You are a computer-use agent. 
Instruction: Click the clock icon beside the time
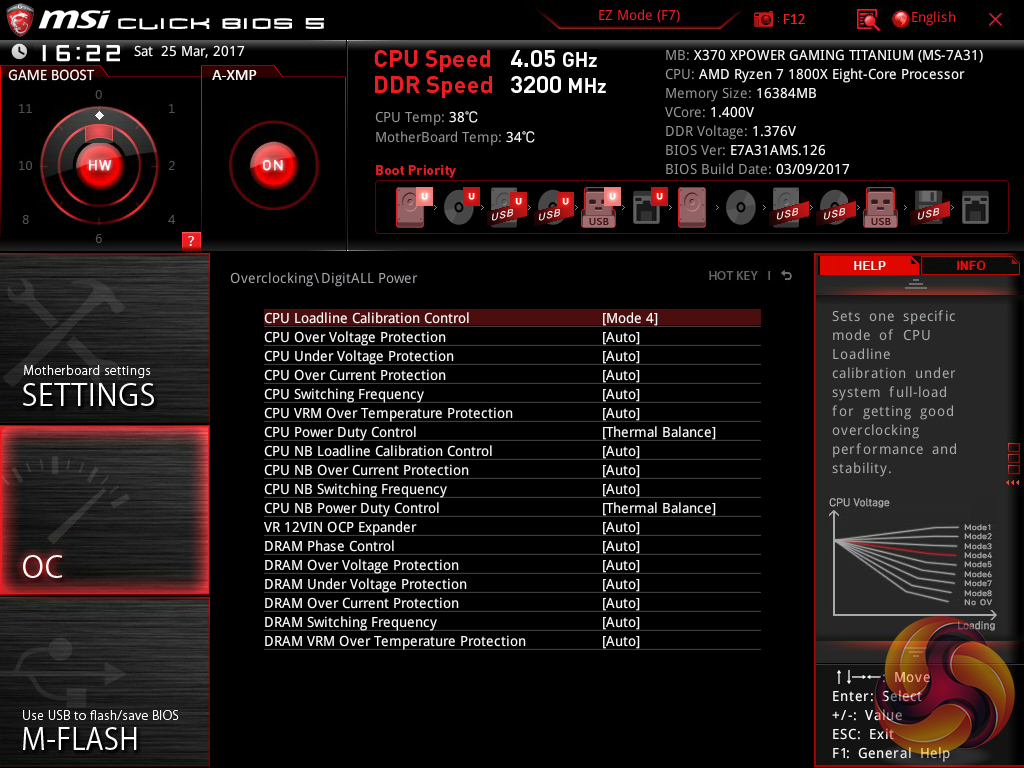click(20, 51)
